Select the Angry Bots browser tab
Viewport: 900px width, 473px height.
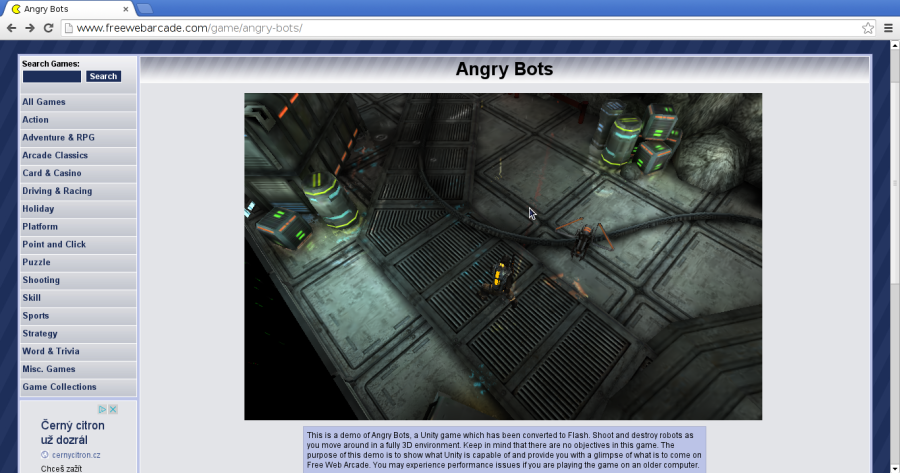point(69,9)
